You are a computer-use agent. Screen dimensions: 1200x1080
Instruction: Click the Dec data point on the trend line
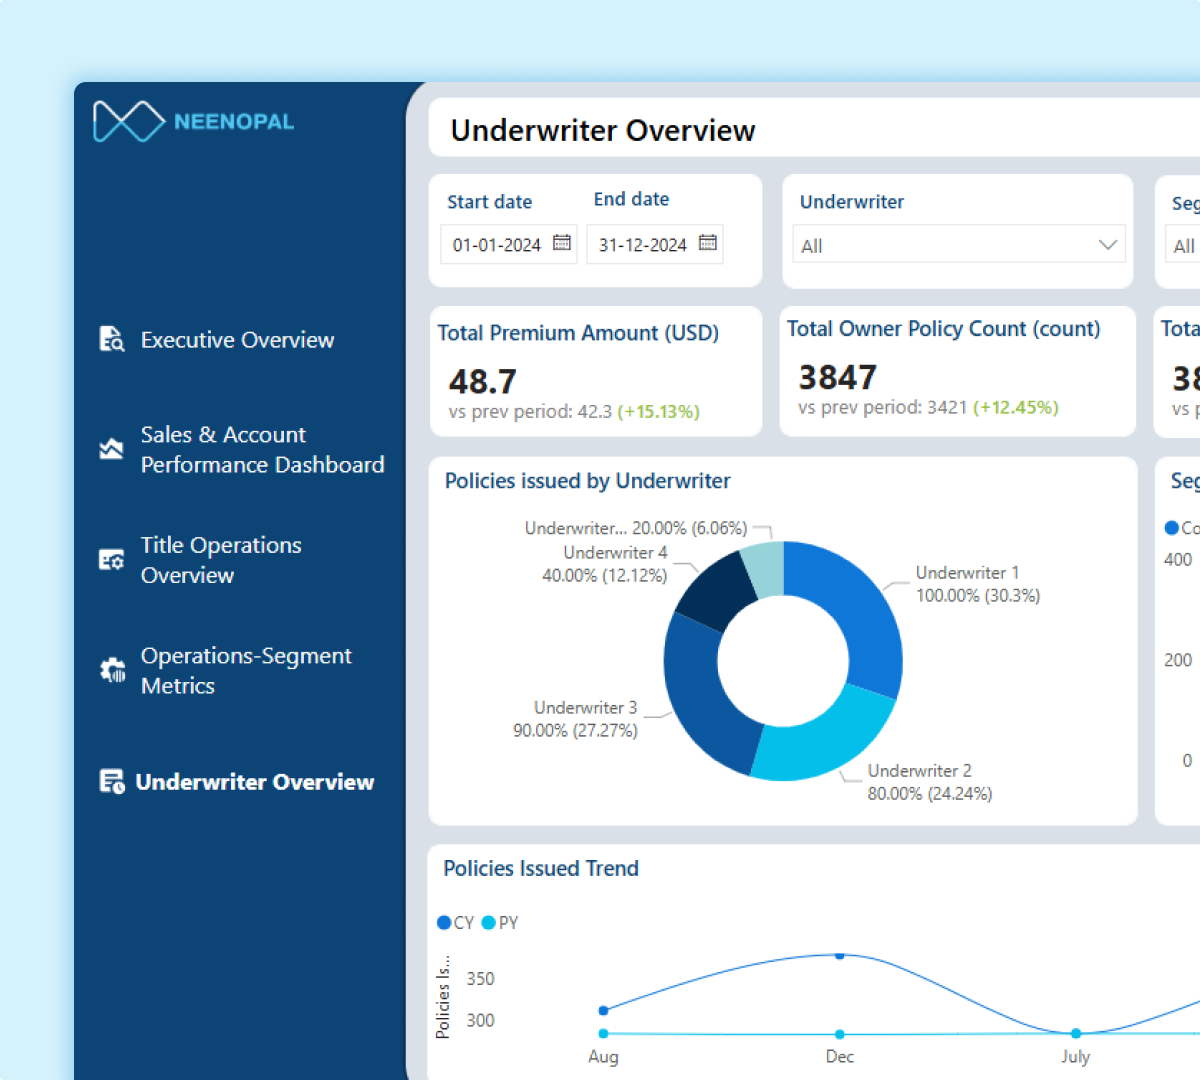tap(838, 955)
